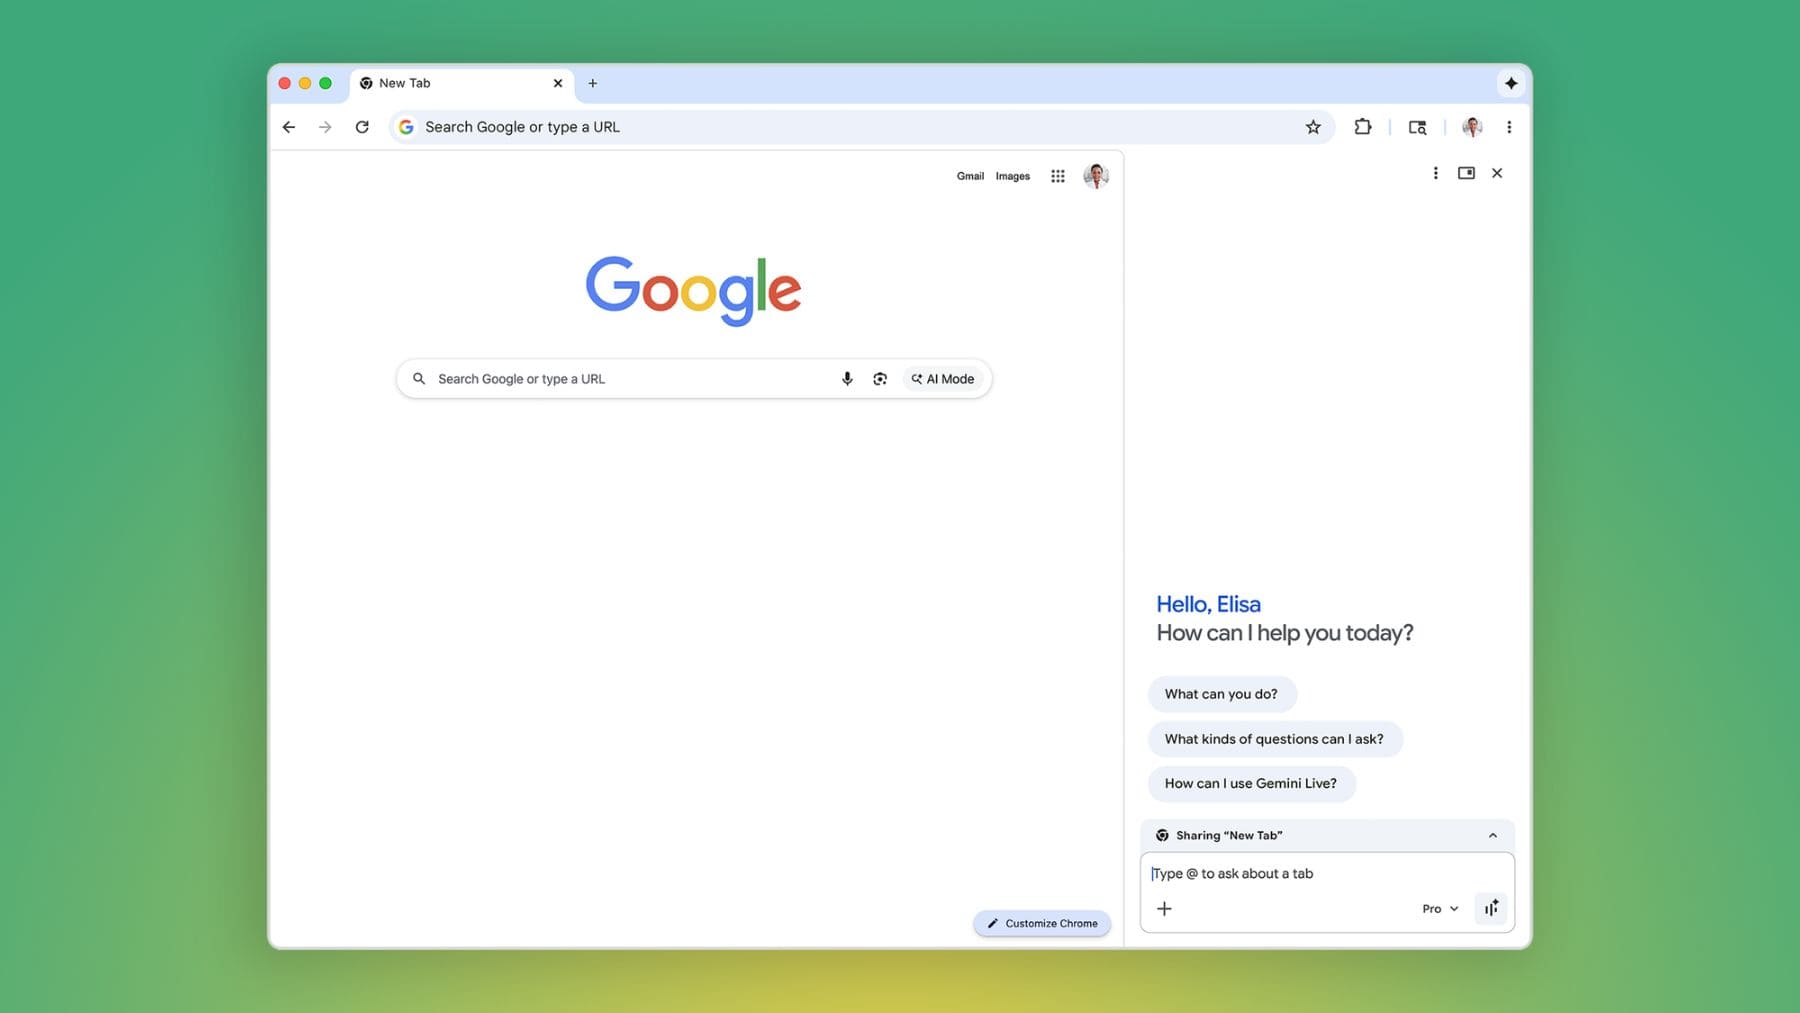Click the Google logo
The width and height of the screenshot is (1800, 1013).
pos(693,290)
